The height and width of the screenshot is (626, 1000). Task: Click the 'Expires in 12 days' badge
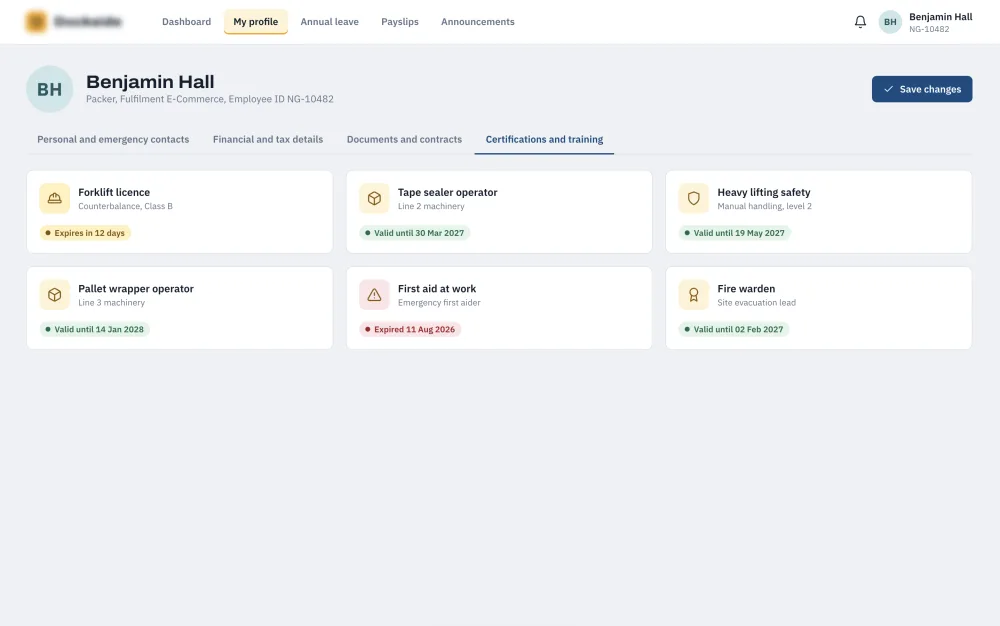click(x=85, y=233)
